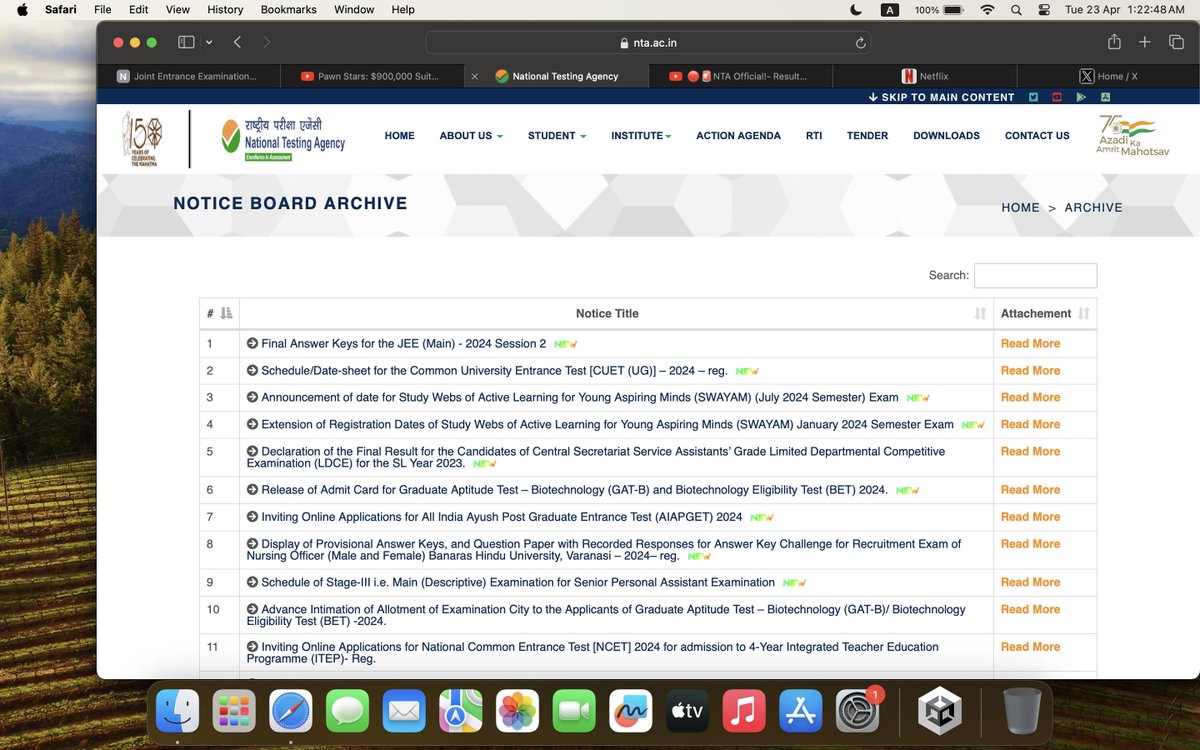
Task: Open Spotlight search in menu bar
Action: click(1015, 9)
